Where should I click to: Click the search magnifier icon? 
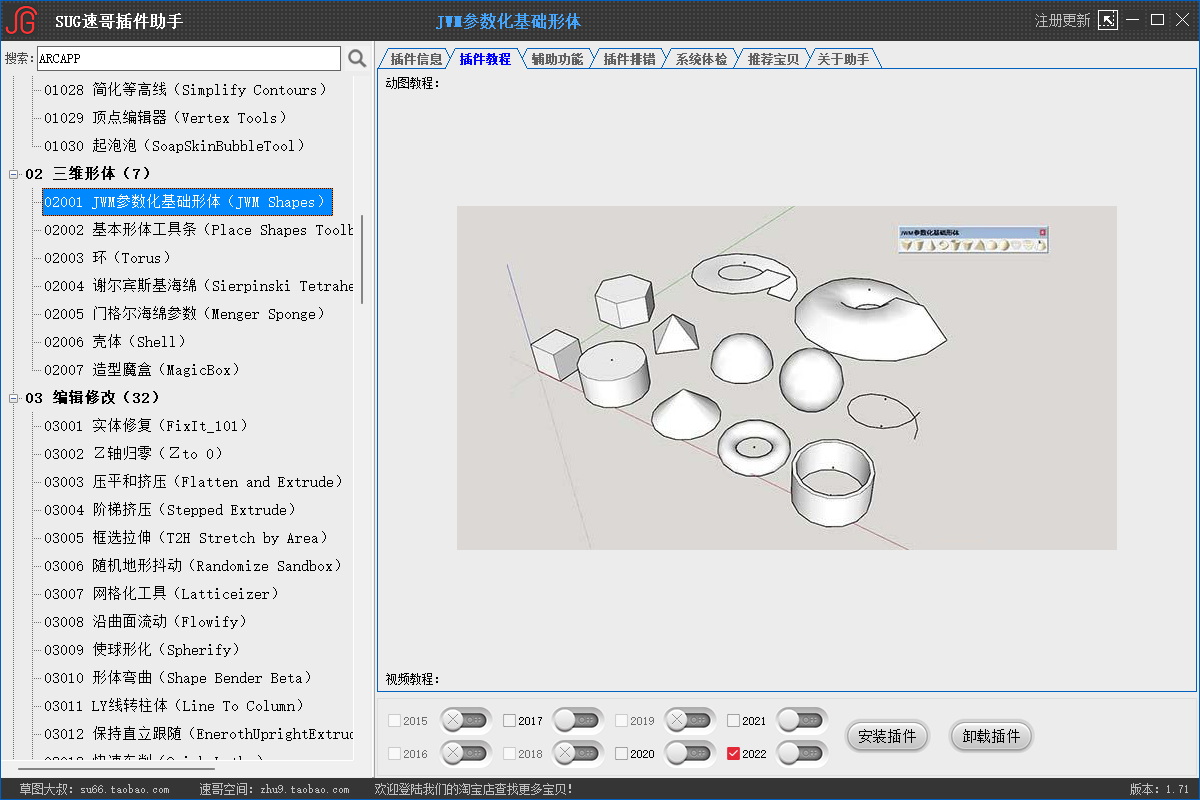357,58
